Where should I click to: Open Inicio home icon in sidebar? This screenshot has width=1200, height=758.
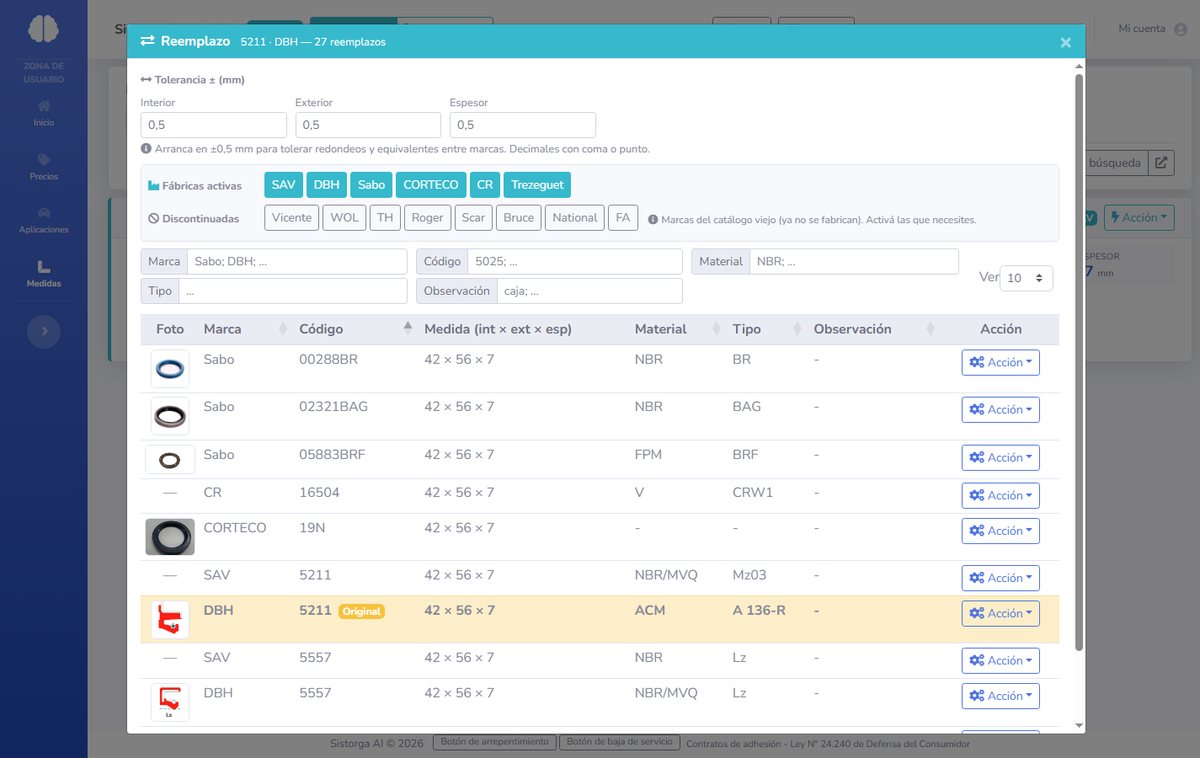(x=43, y=106)
